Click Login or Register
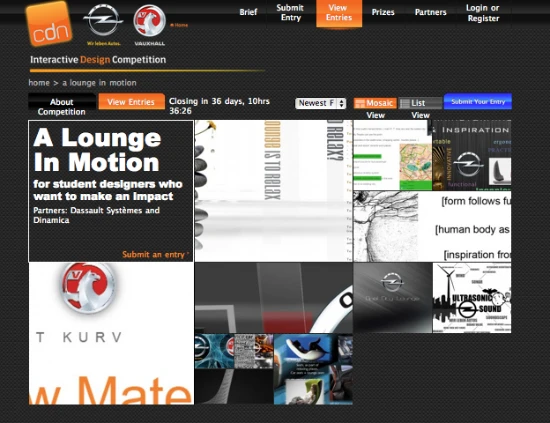The height and width of the screenshot is (423, 550). click(483, 13)
